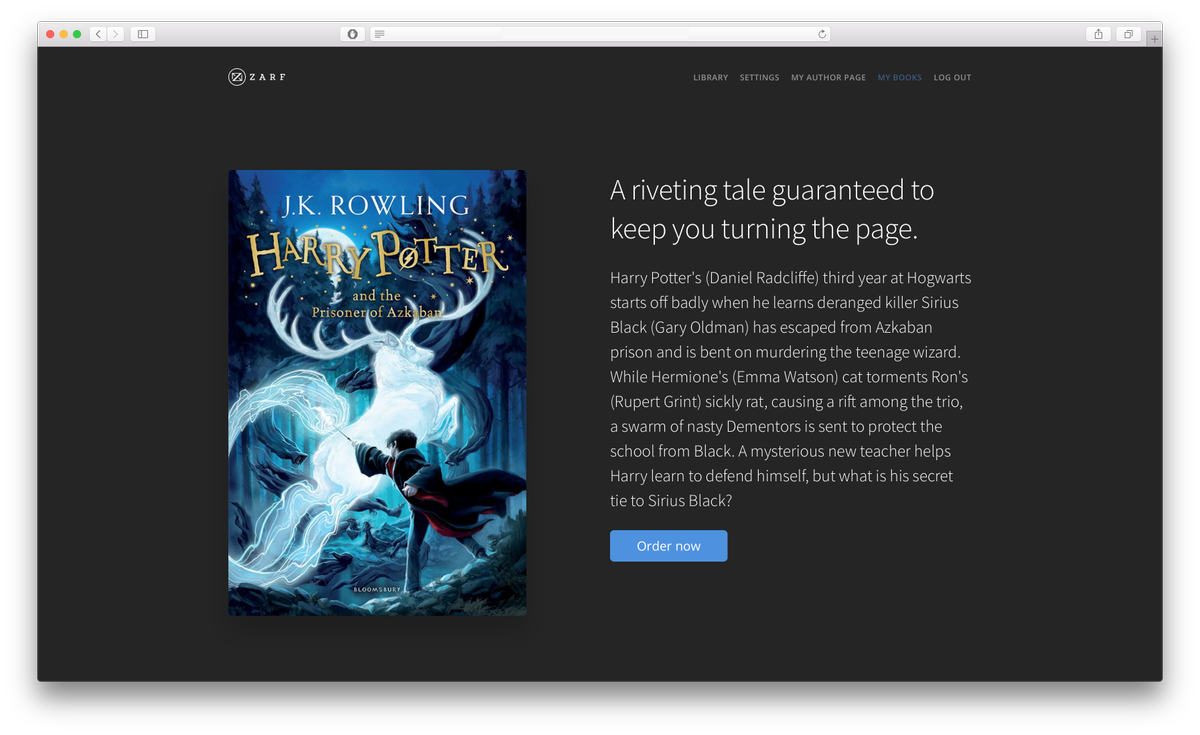Image resolution: width=1200 pixels, height=735 pixels.
Task: Open Reader view icon in address bar
Action: pyautogui.click(x=379, y=34)
